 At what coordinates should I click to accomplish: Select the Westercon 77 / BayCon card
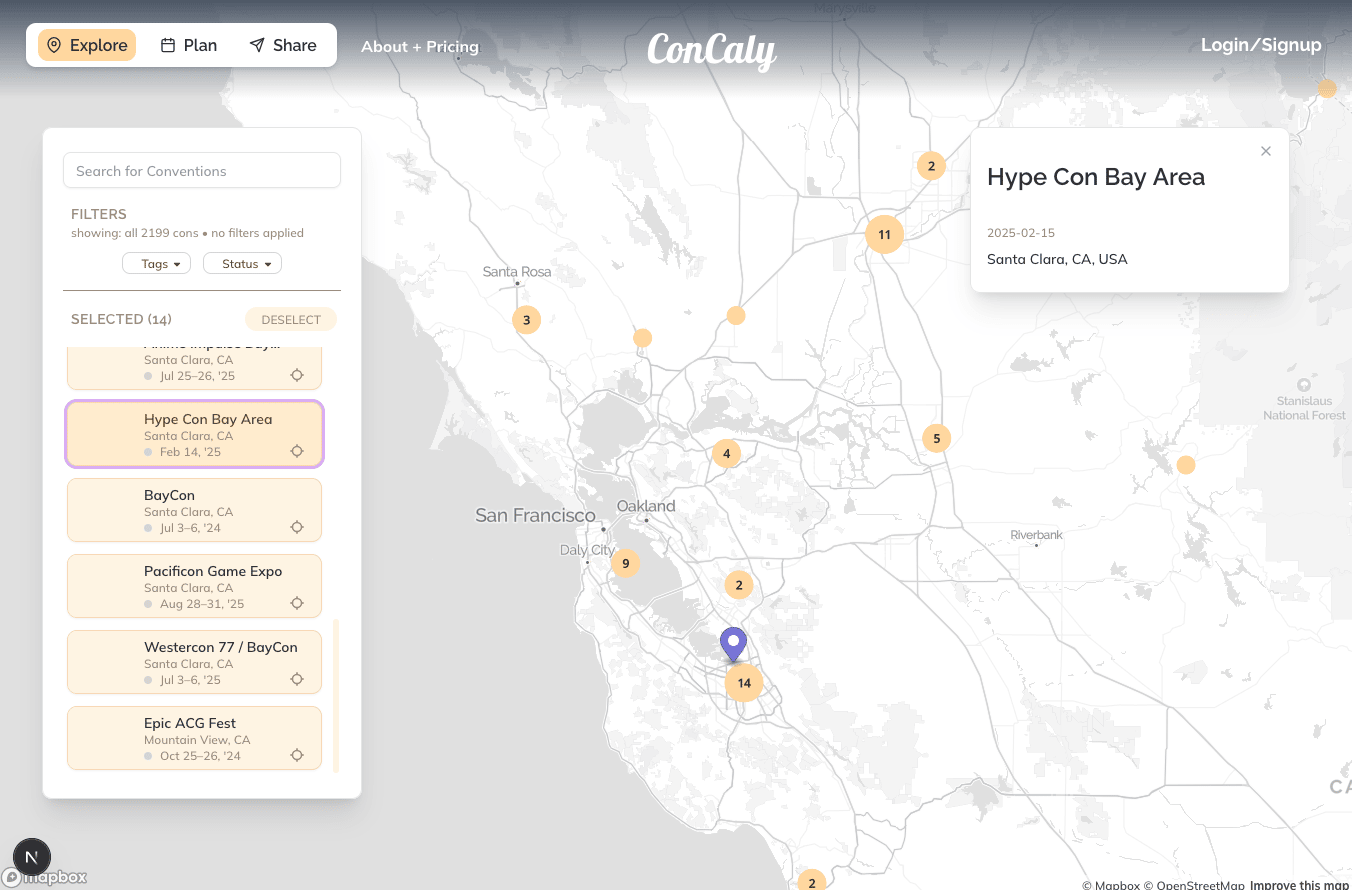(x=195, y=662)
